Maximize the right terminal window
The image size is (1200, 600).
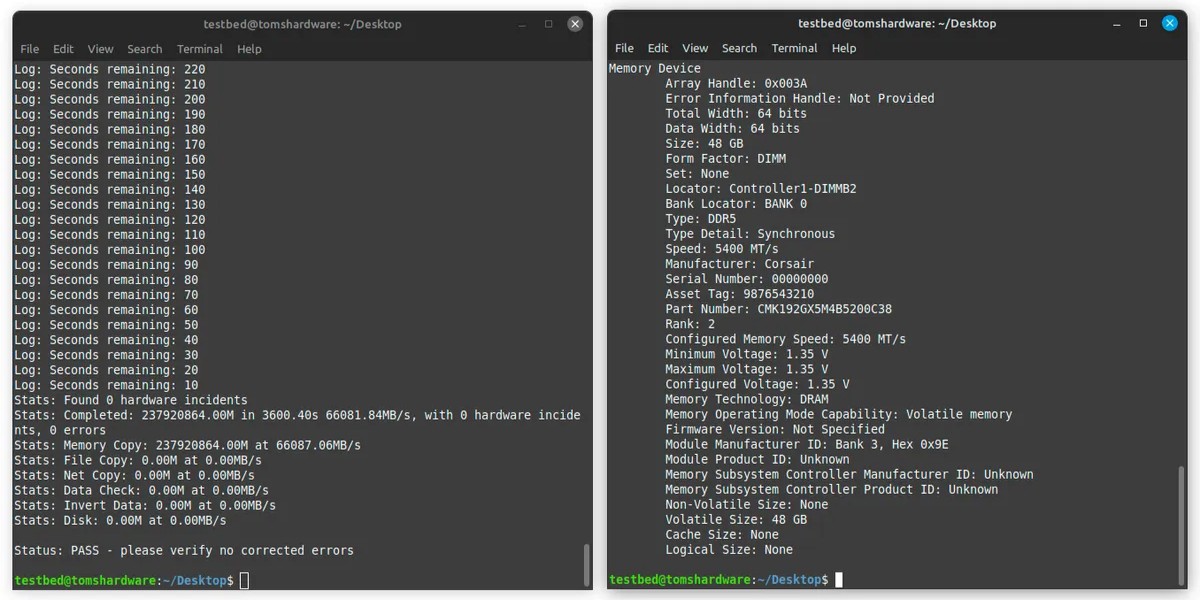coord(1143,23)
